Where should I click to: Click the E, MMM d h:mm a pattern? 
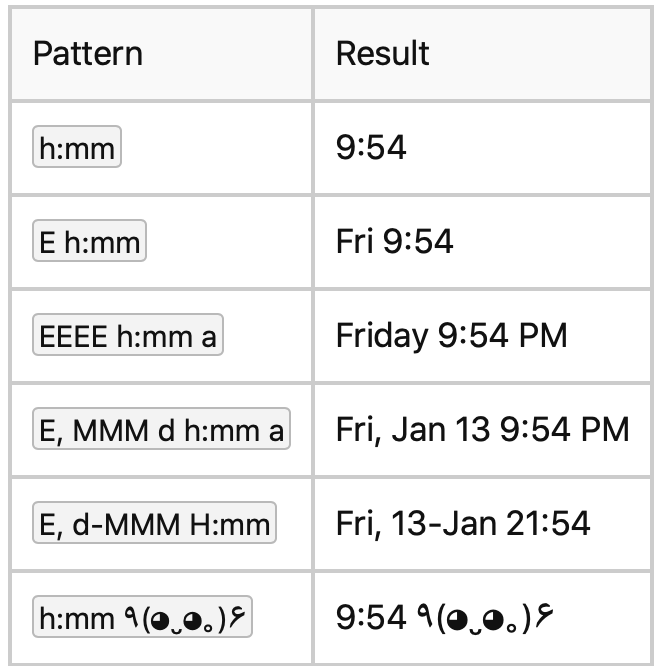tap(161, 430)
